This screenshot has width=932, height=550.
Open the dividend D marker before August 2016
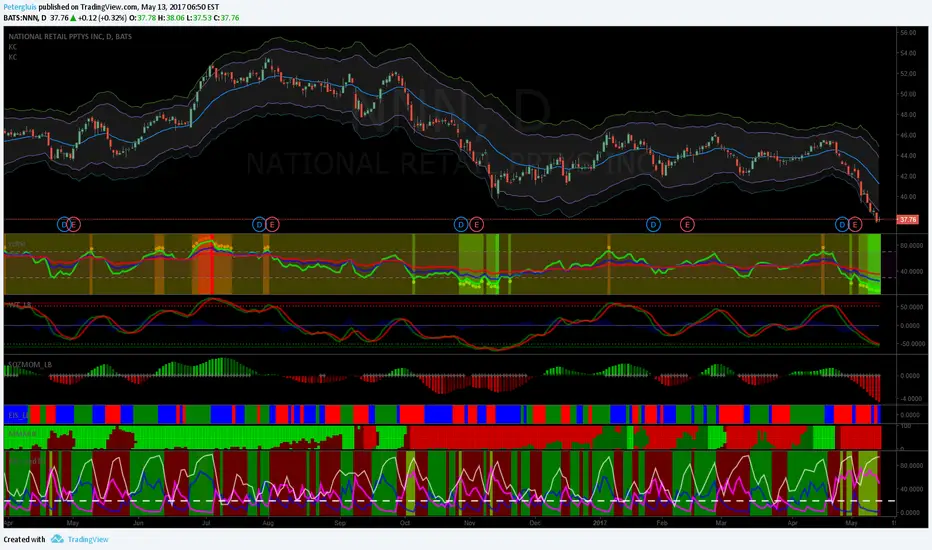pos(259,224)
